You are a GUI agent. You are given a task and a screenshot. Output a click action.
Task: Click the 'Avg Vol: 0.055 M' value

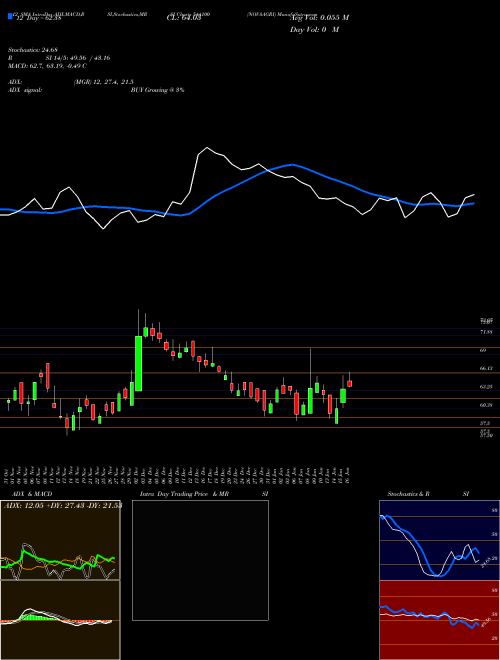[319, 18]
